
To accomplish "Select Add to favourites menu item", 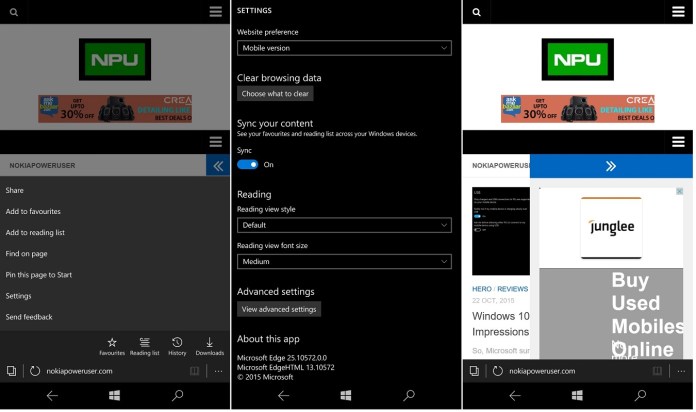I will pyautogui.click(x=33, y=211).
